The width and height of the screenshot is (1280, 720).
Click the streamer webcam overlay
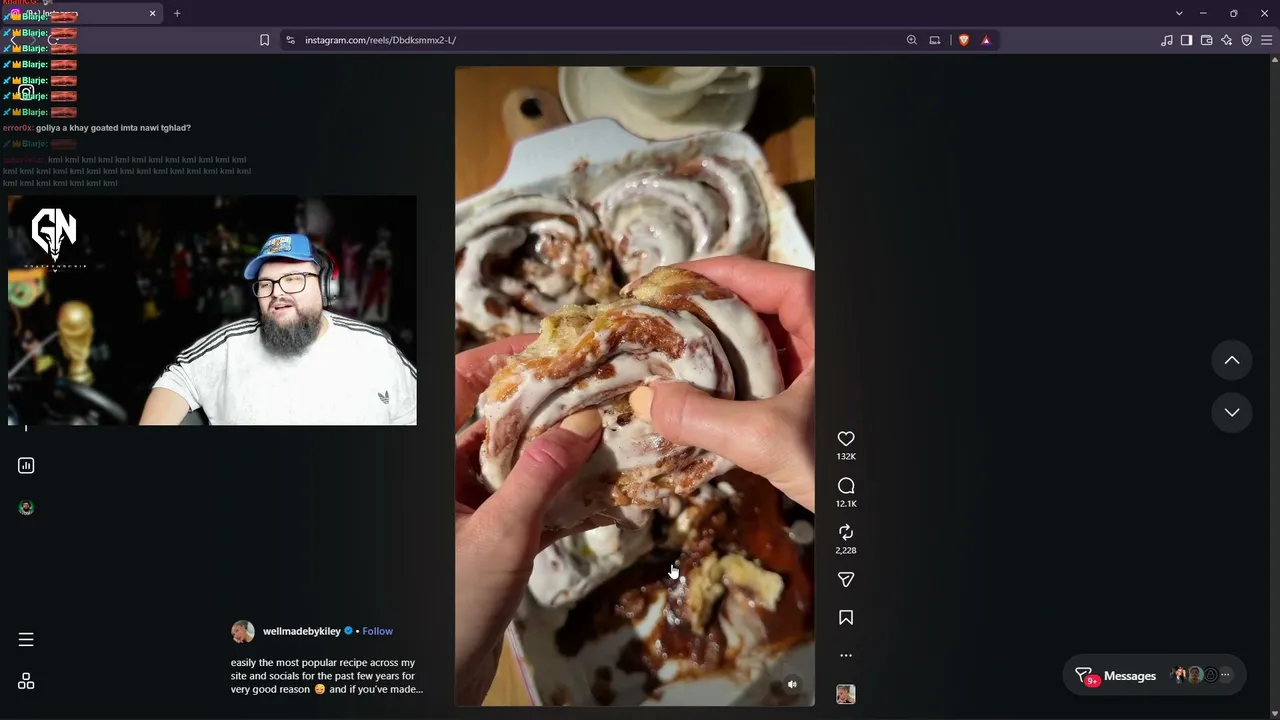212,310
